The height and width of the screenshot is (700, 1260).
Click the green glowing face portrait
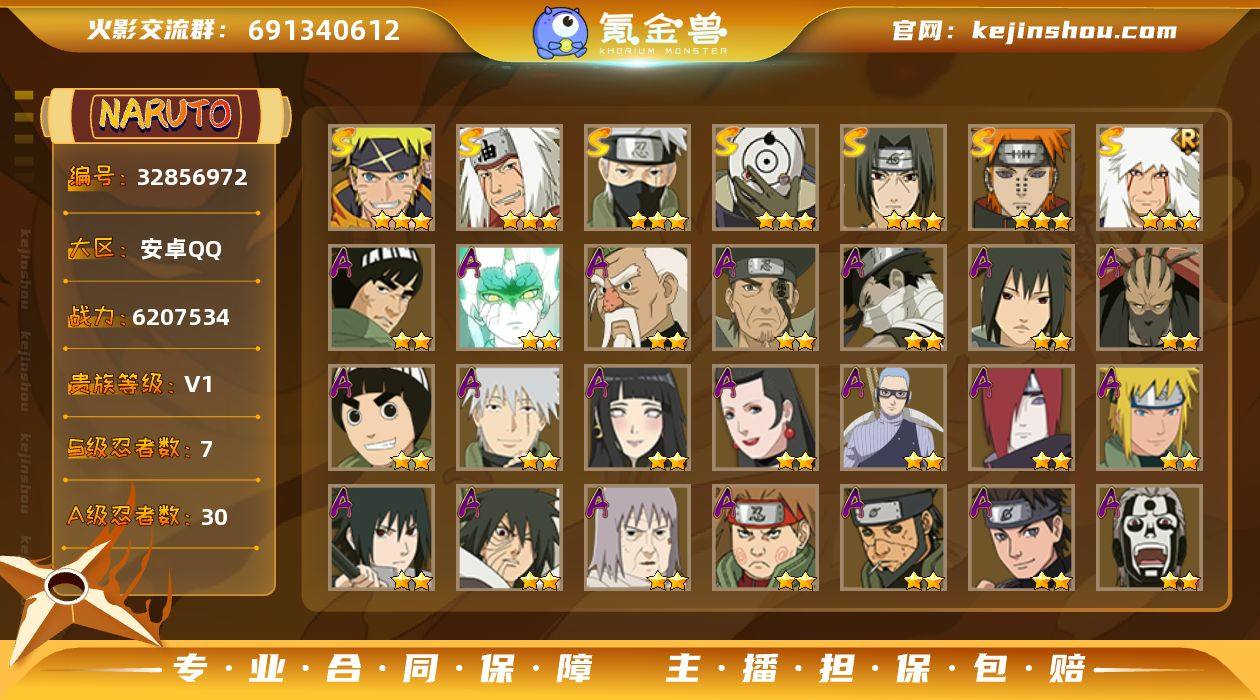tap(509, 298)
